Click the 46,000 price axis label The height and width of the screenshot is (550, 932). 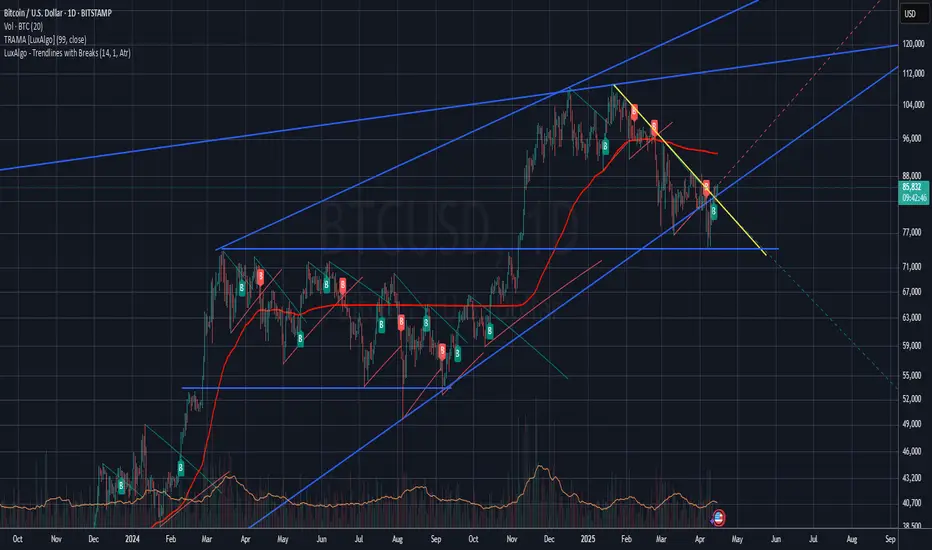[x=911, y=452]
